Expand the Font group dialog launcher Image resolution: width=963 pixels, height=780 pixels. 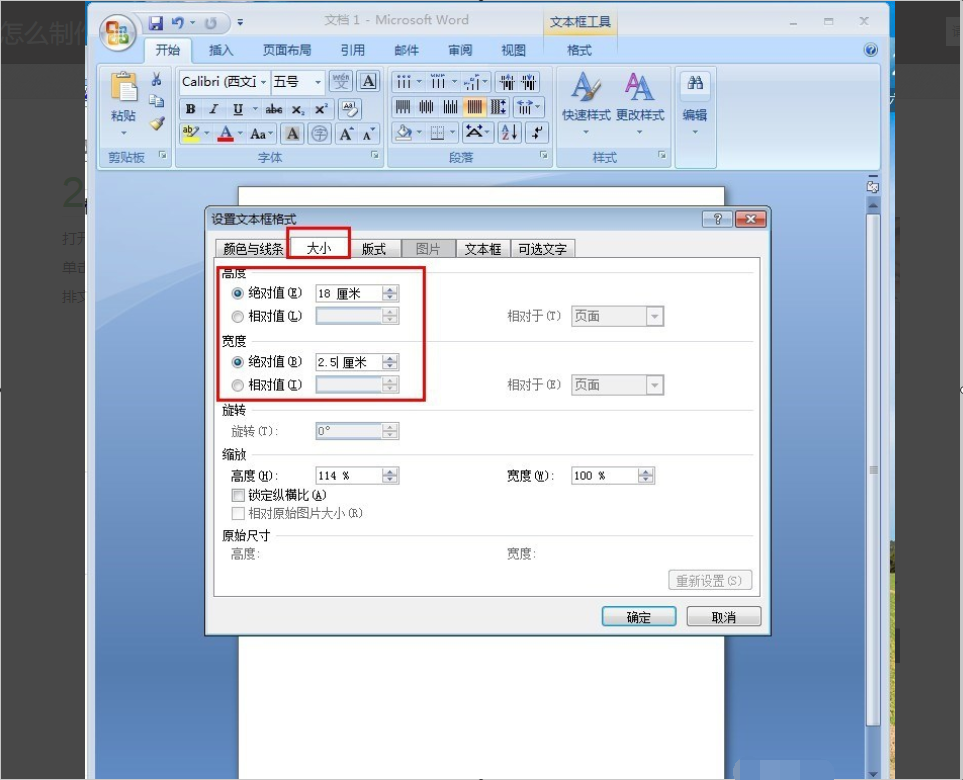[374, 155]
